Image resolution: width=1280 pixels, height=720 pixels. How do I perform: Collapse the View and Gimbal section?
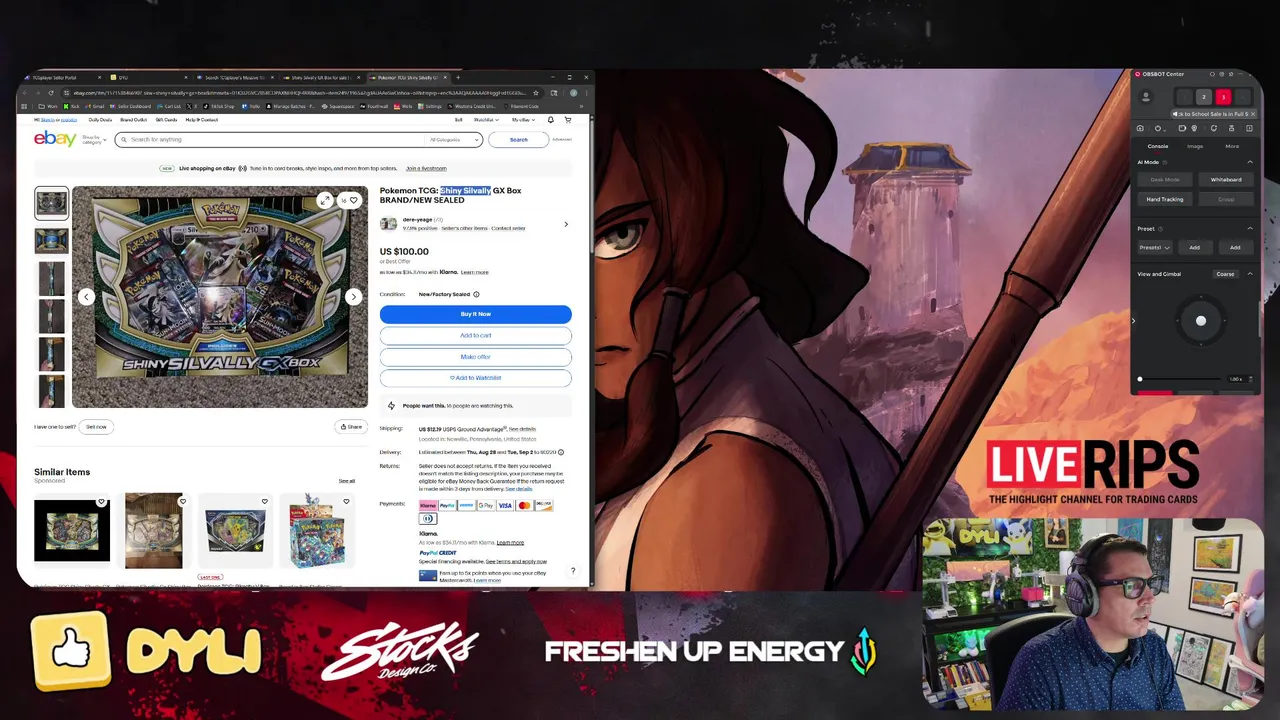click(1249, 274)
